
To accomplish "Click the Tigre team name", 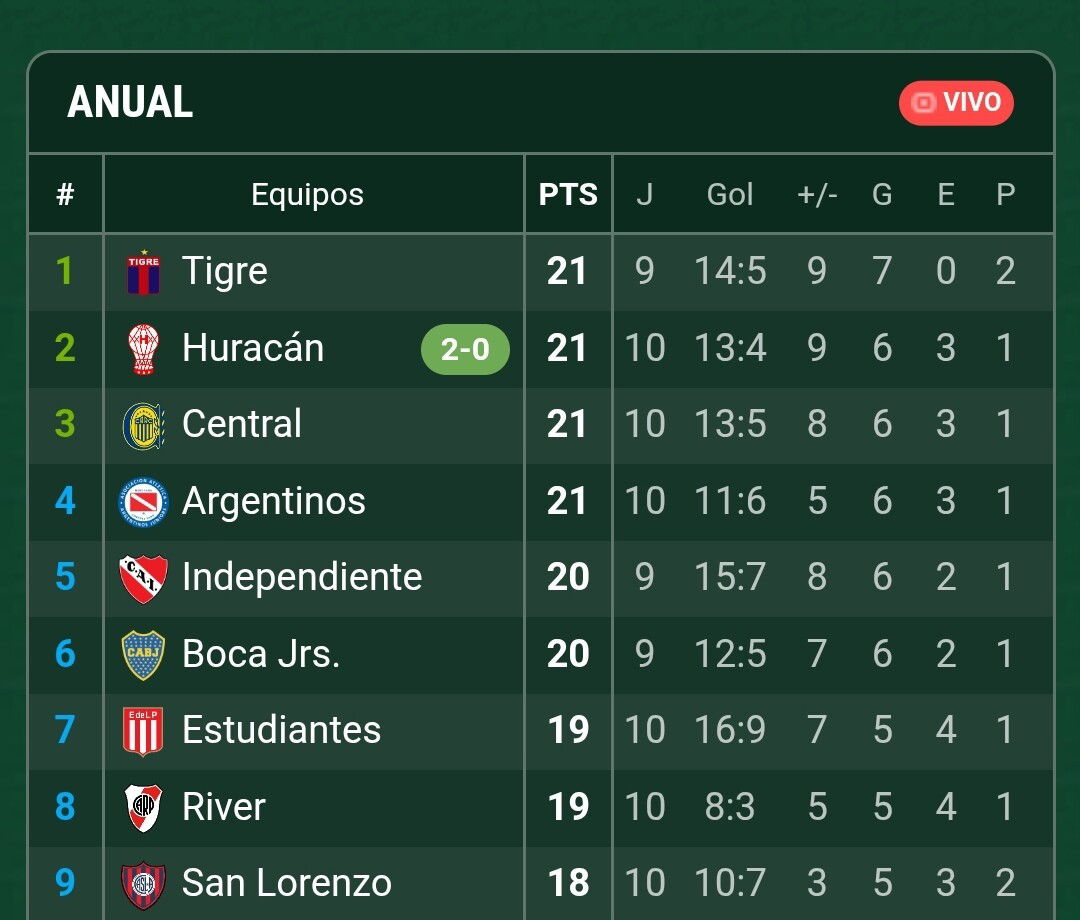I will 225,271.
